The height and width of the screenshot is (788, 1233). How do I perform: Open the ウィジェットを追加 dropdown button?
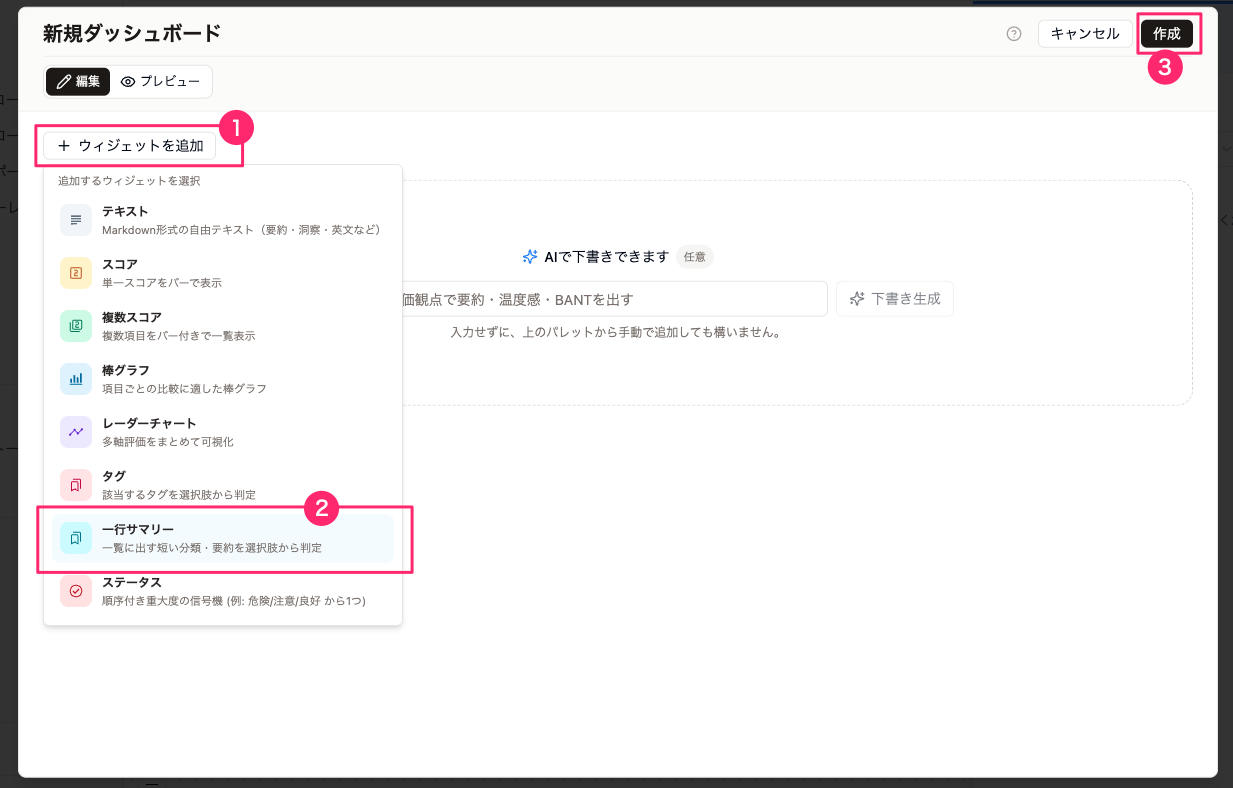click(x=130, y=146)
